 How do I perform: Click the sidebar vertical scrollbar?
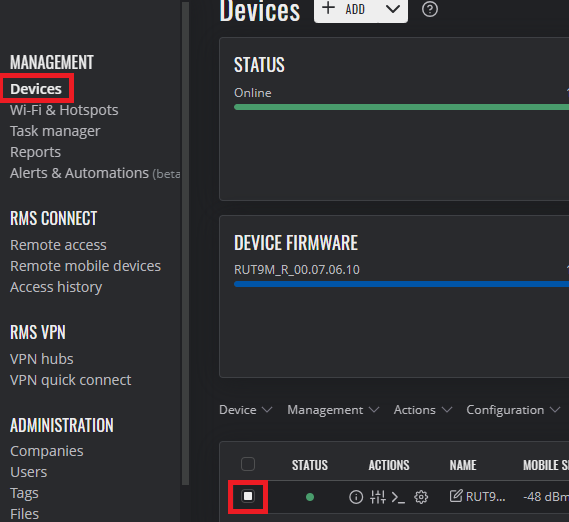click(x=185, y=243)
